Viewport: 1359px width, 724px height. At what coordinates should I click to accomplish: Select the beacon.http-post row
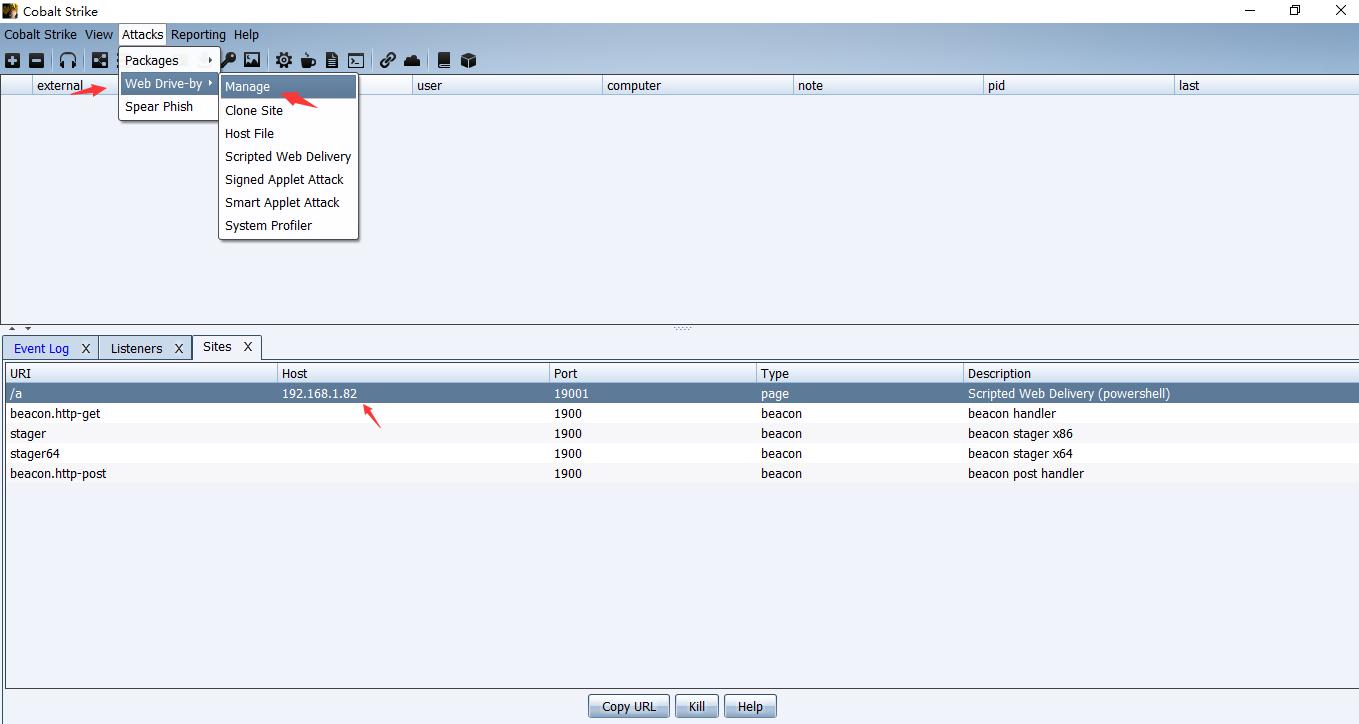[x=682, y=473]
